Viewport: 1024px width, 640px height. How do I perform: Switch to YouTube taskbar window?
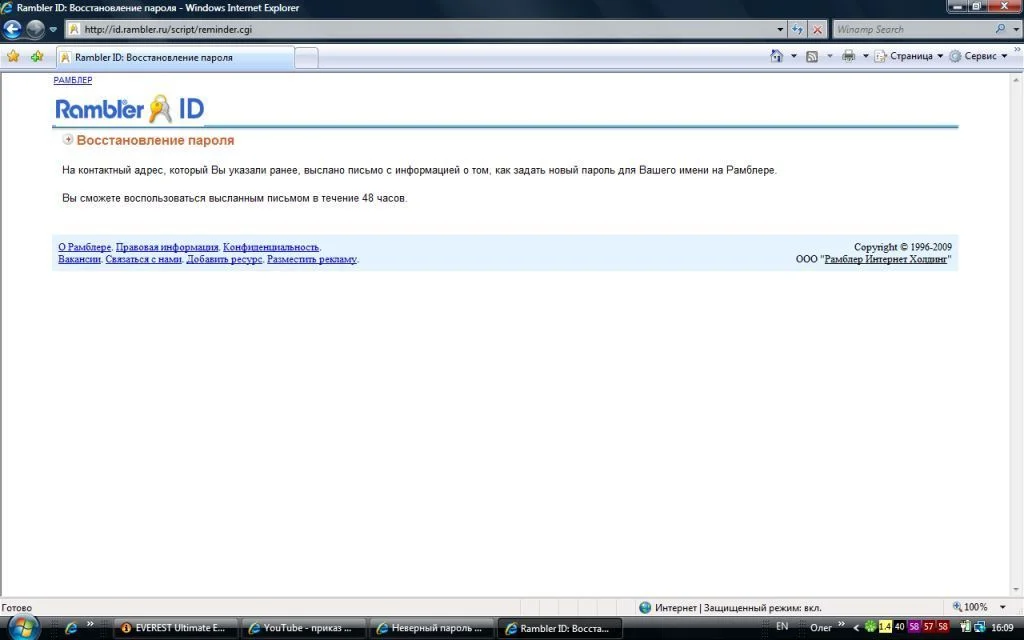coord(303,628)
